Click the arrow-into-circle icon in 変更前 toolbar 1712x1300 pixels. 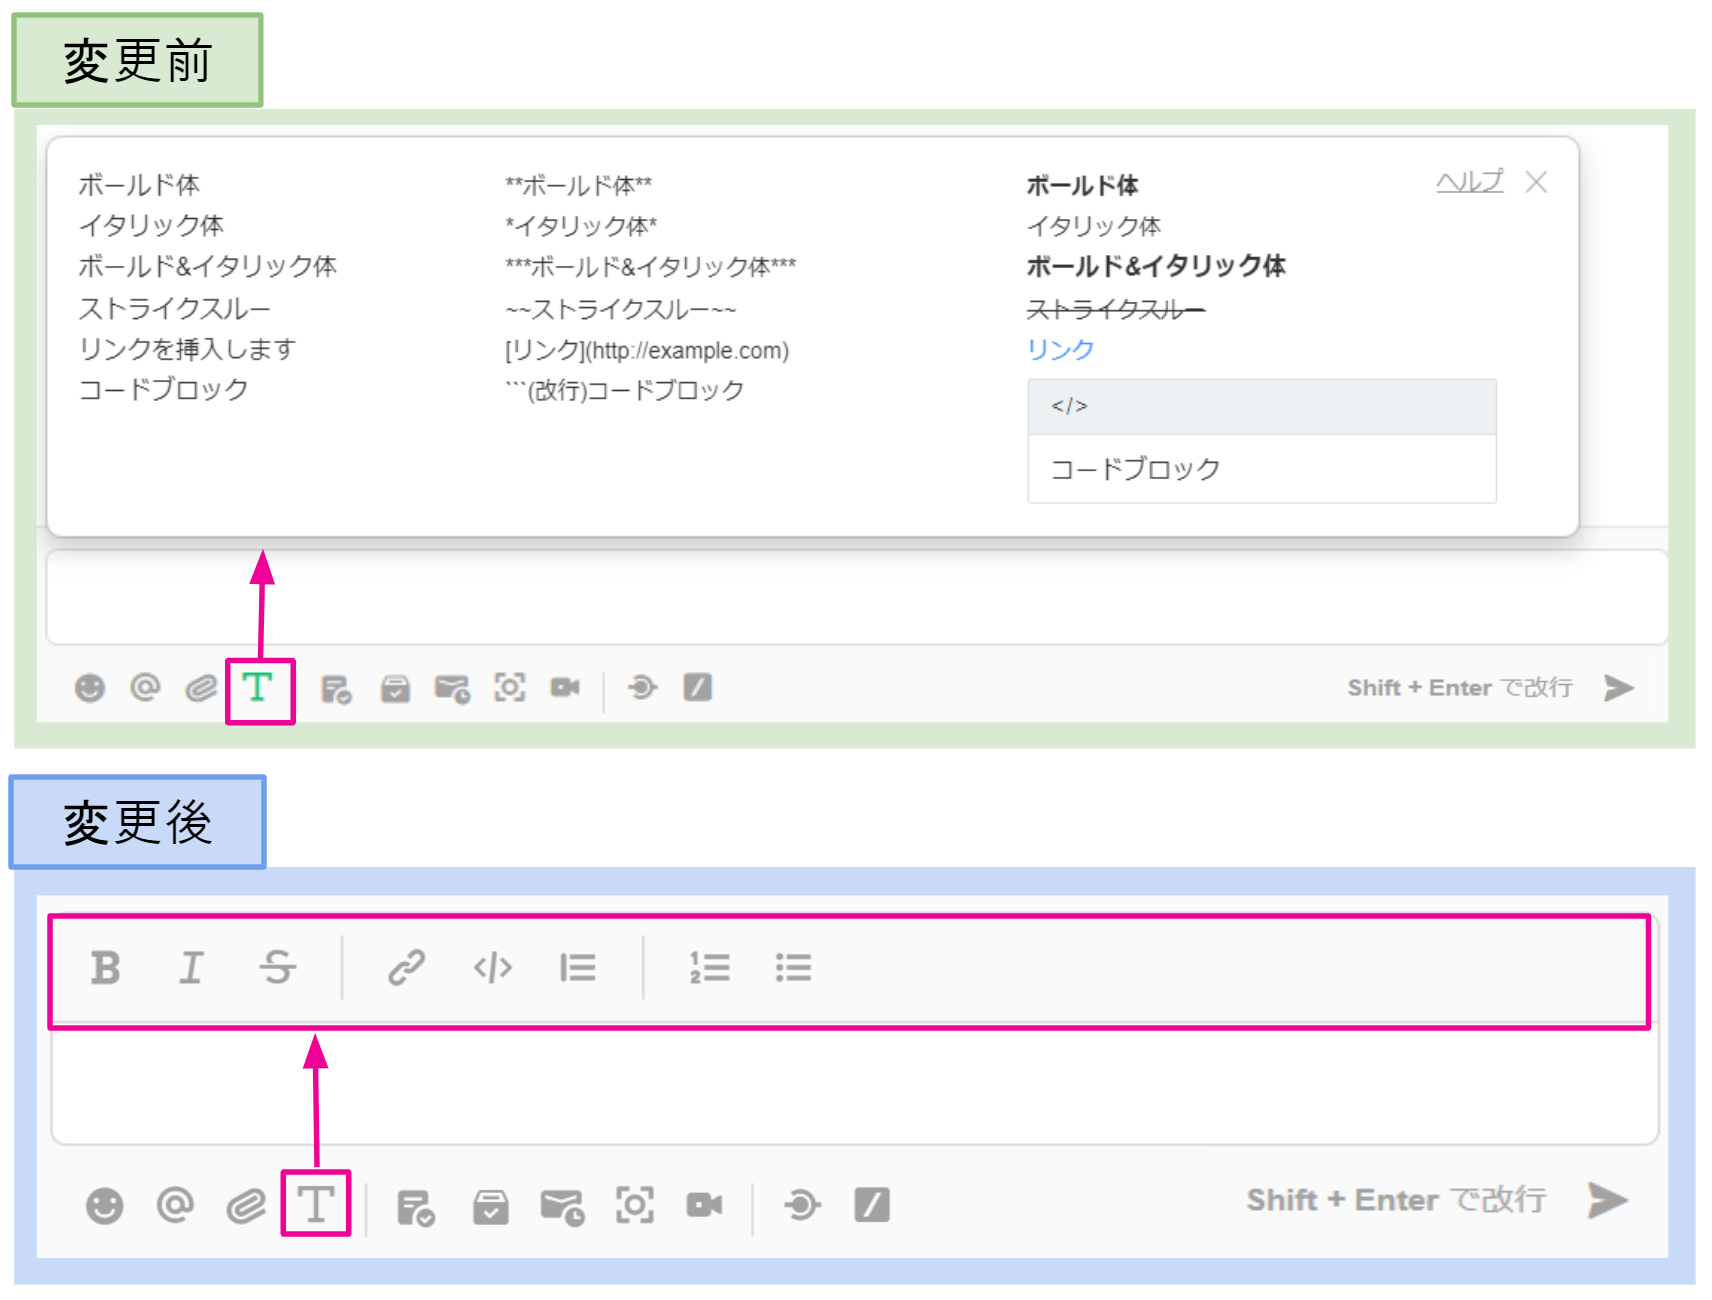click(641, 688)
